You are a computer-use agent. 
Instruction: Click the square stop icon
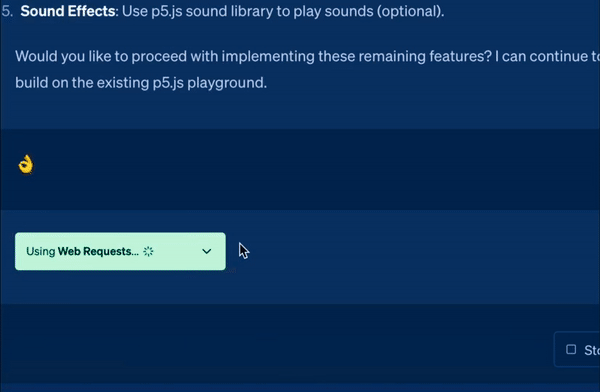[571, 350]
